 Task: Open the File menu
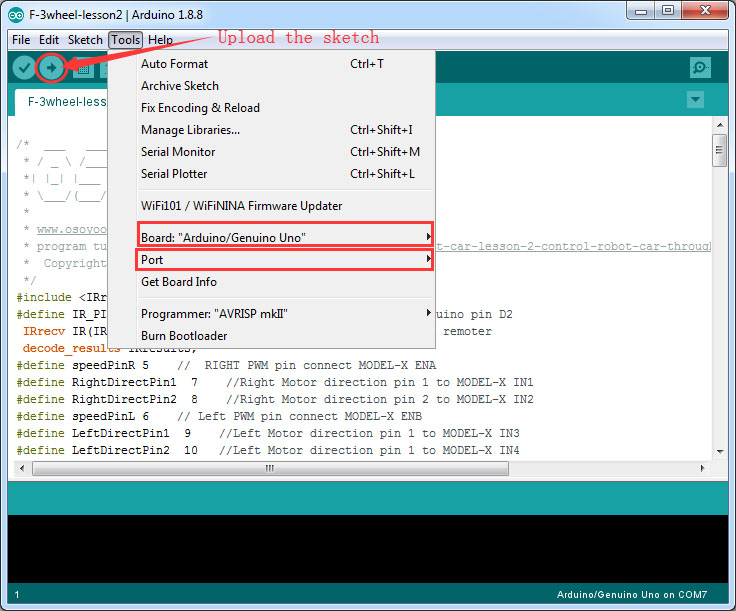21,40
